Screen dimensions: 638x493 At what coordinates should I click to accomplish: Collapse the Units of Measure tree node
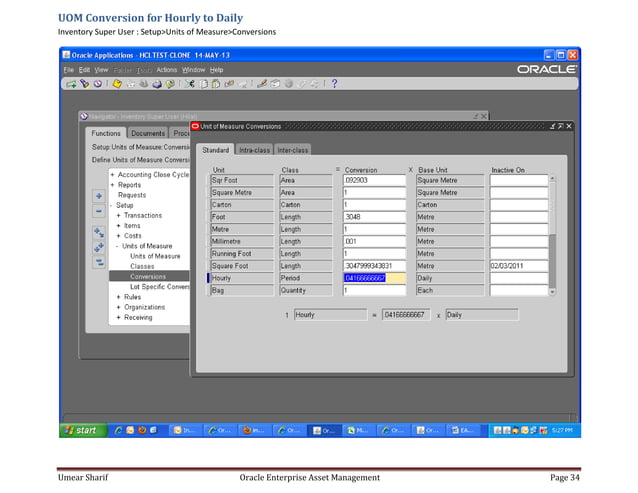(119, 246)
